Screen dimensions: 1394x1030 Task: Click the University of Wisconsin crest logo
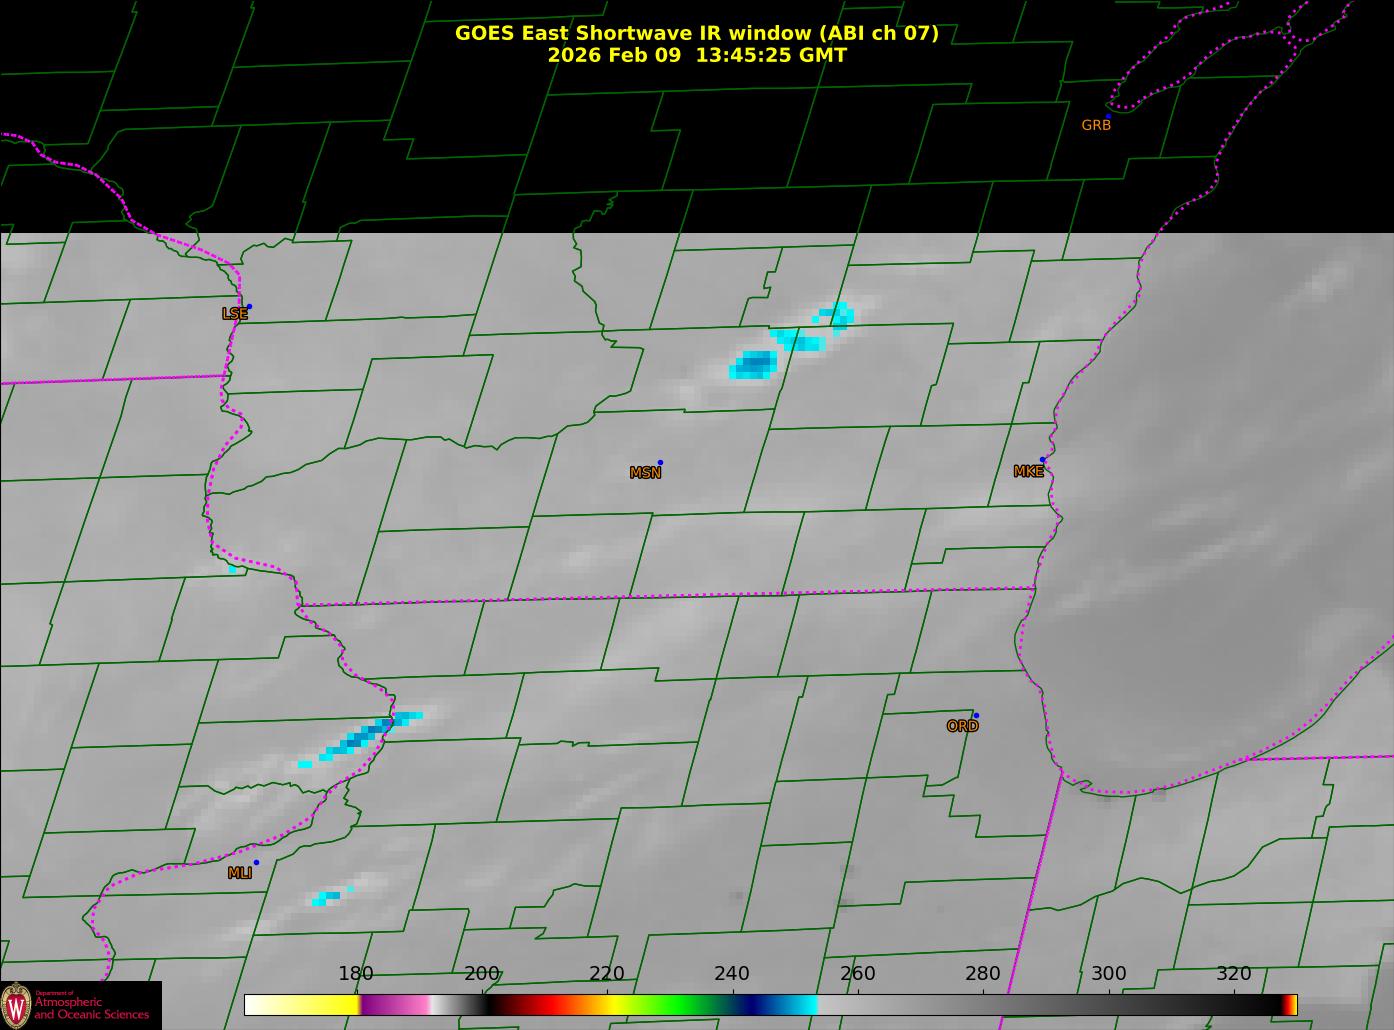tap(16, 1005)
